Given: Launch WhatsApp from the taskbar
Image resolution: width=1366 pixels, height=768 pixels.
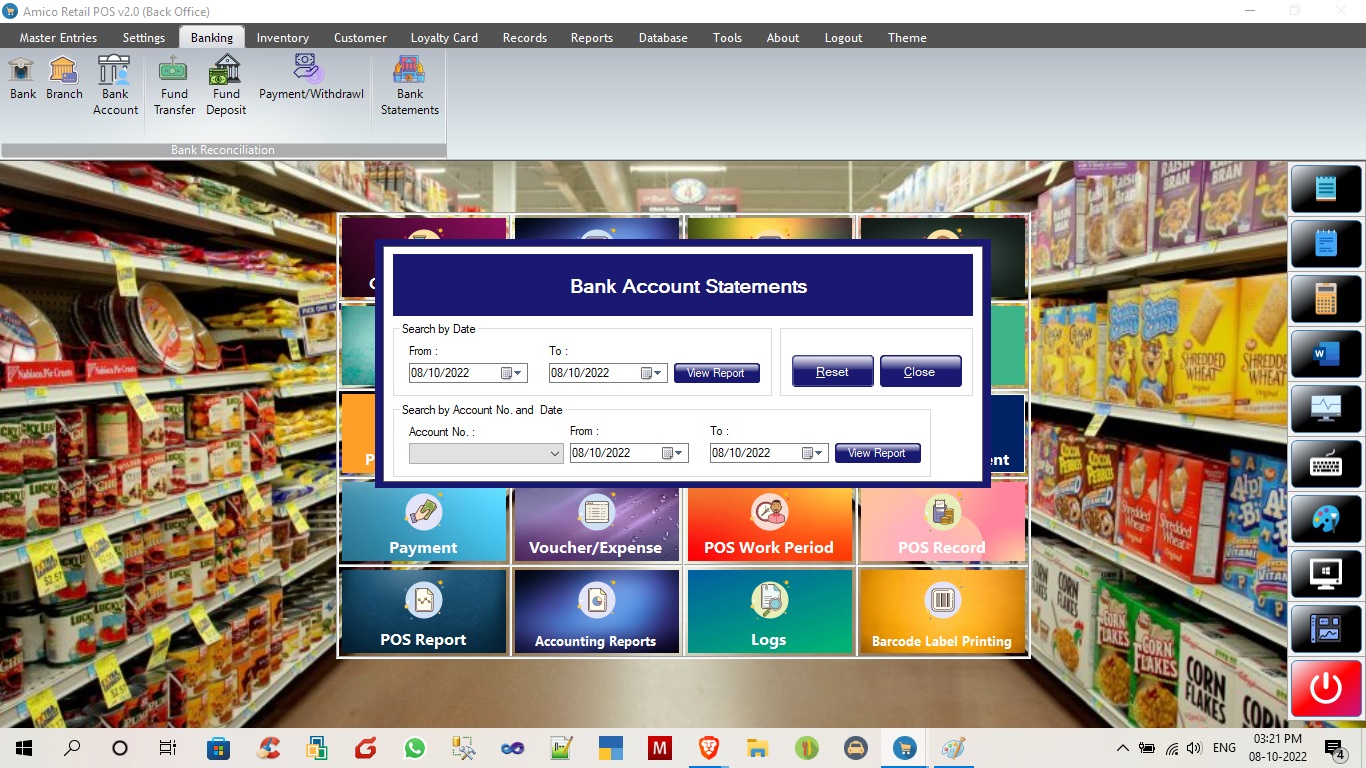Looking at the screenshot, I should point(414,748).
